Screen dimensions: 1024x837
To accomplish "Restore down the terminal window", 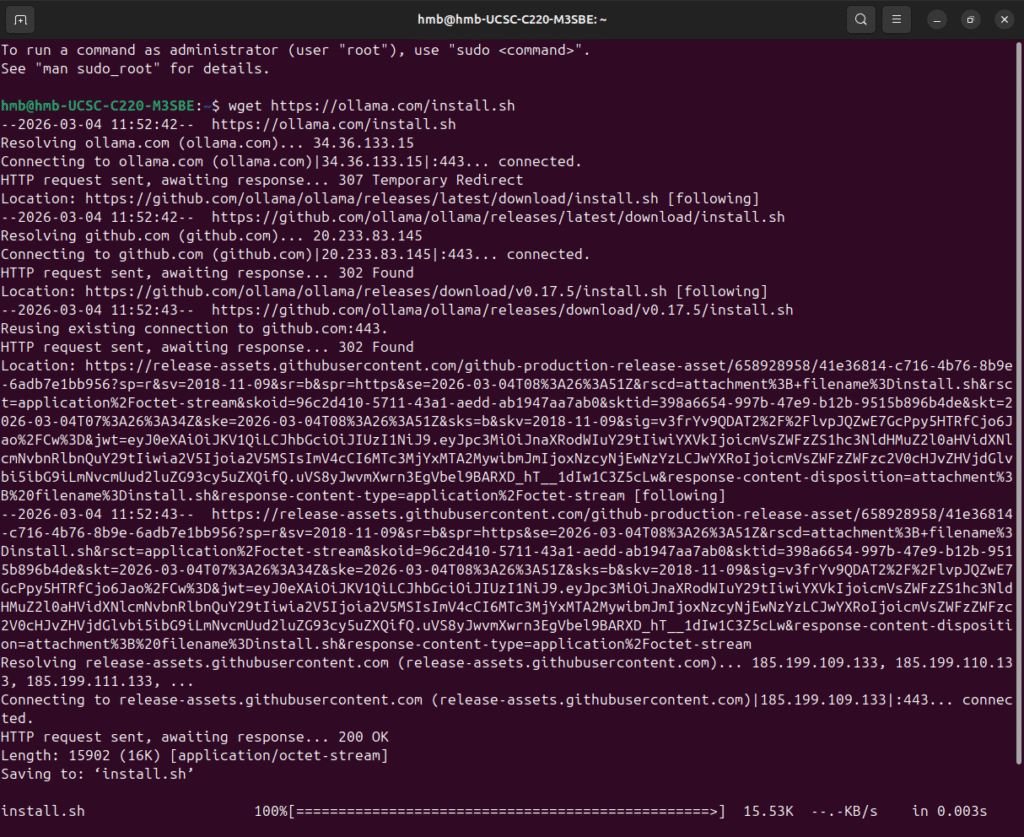I will point(969,19).
